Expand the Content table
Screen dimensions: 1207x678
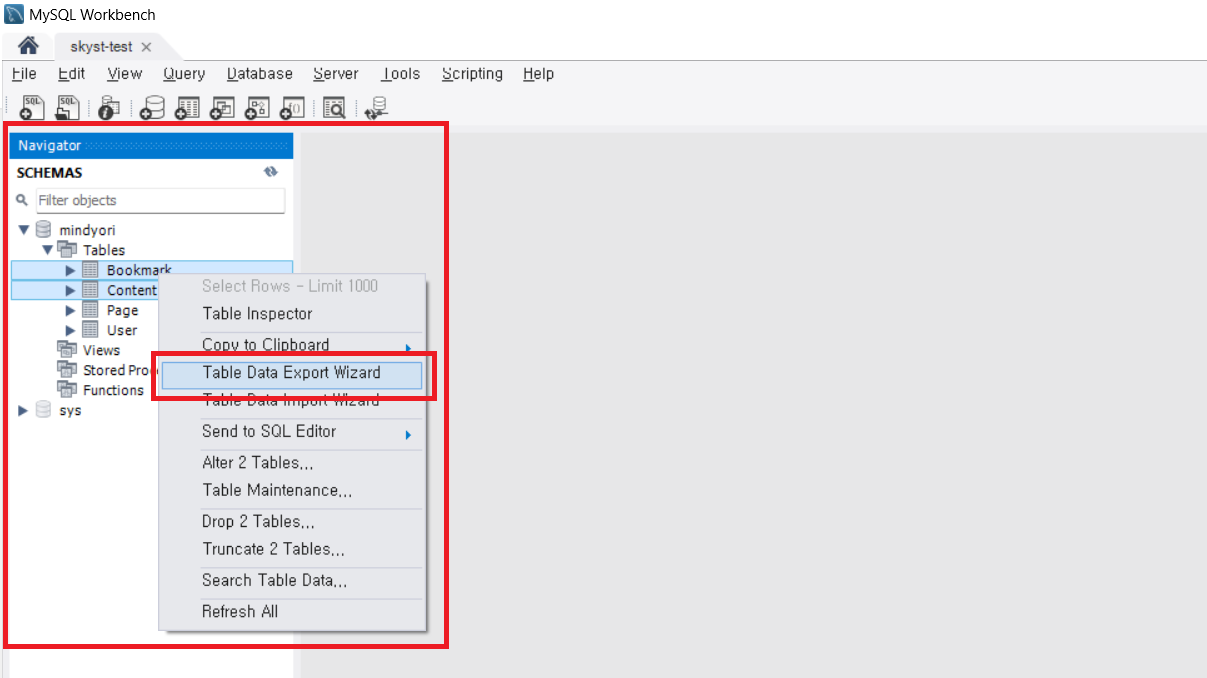point(70,290)
